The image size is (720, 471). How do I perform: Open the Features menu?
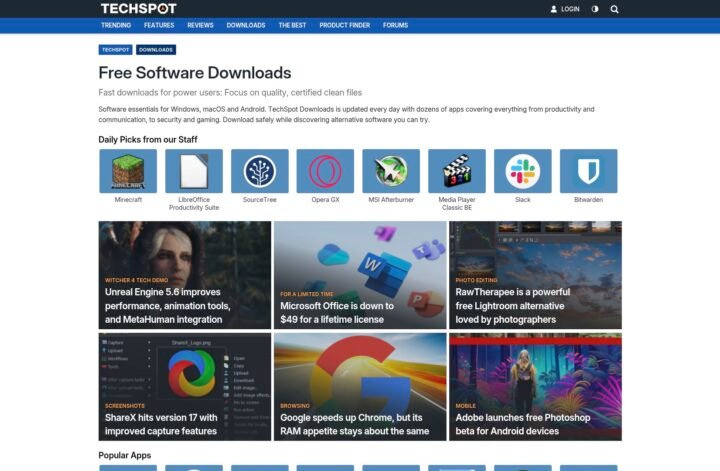159,25
